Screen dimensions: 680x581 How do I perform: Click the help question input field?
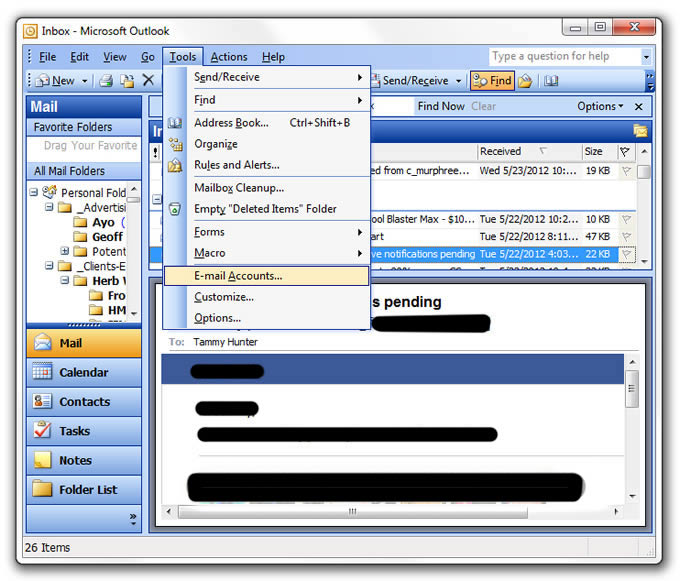pos(565,56)
